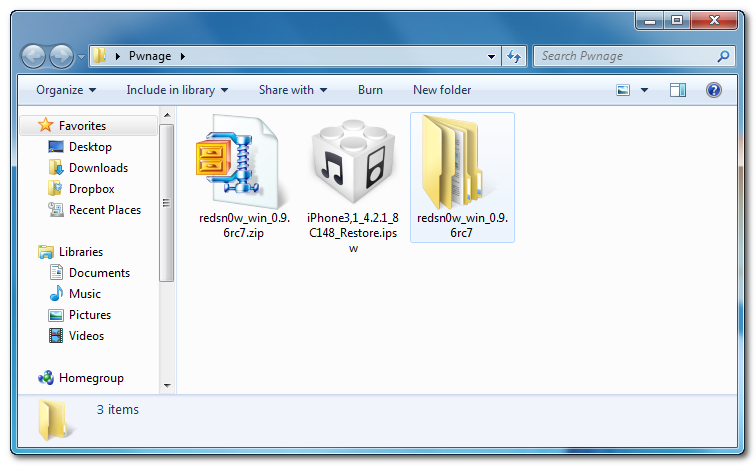Open the address bar history dropdown

pyautogui.click(x=491, y=56)
